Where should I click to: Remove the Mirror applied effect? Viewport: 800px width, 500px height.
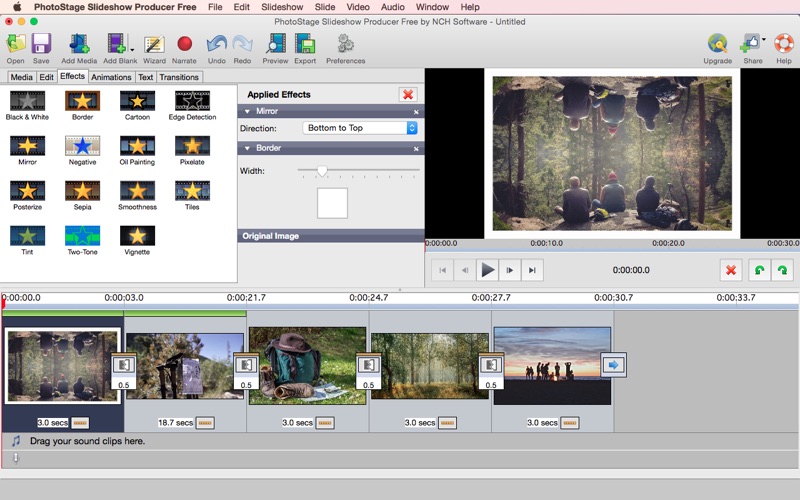pos(416,112)
